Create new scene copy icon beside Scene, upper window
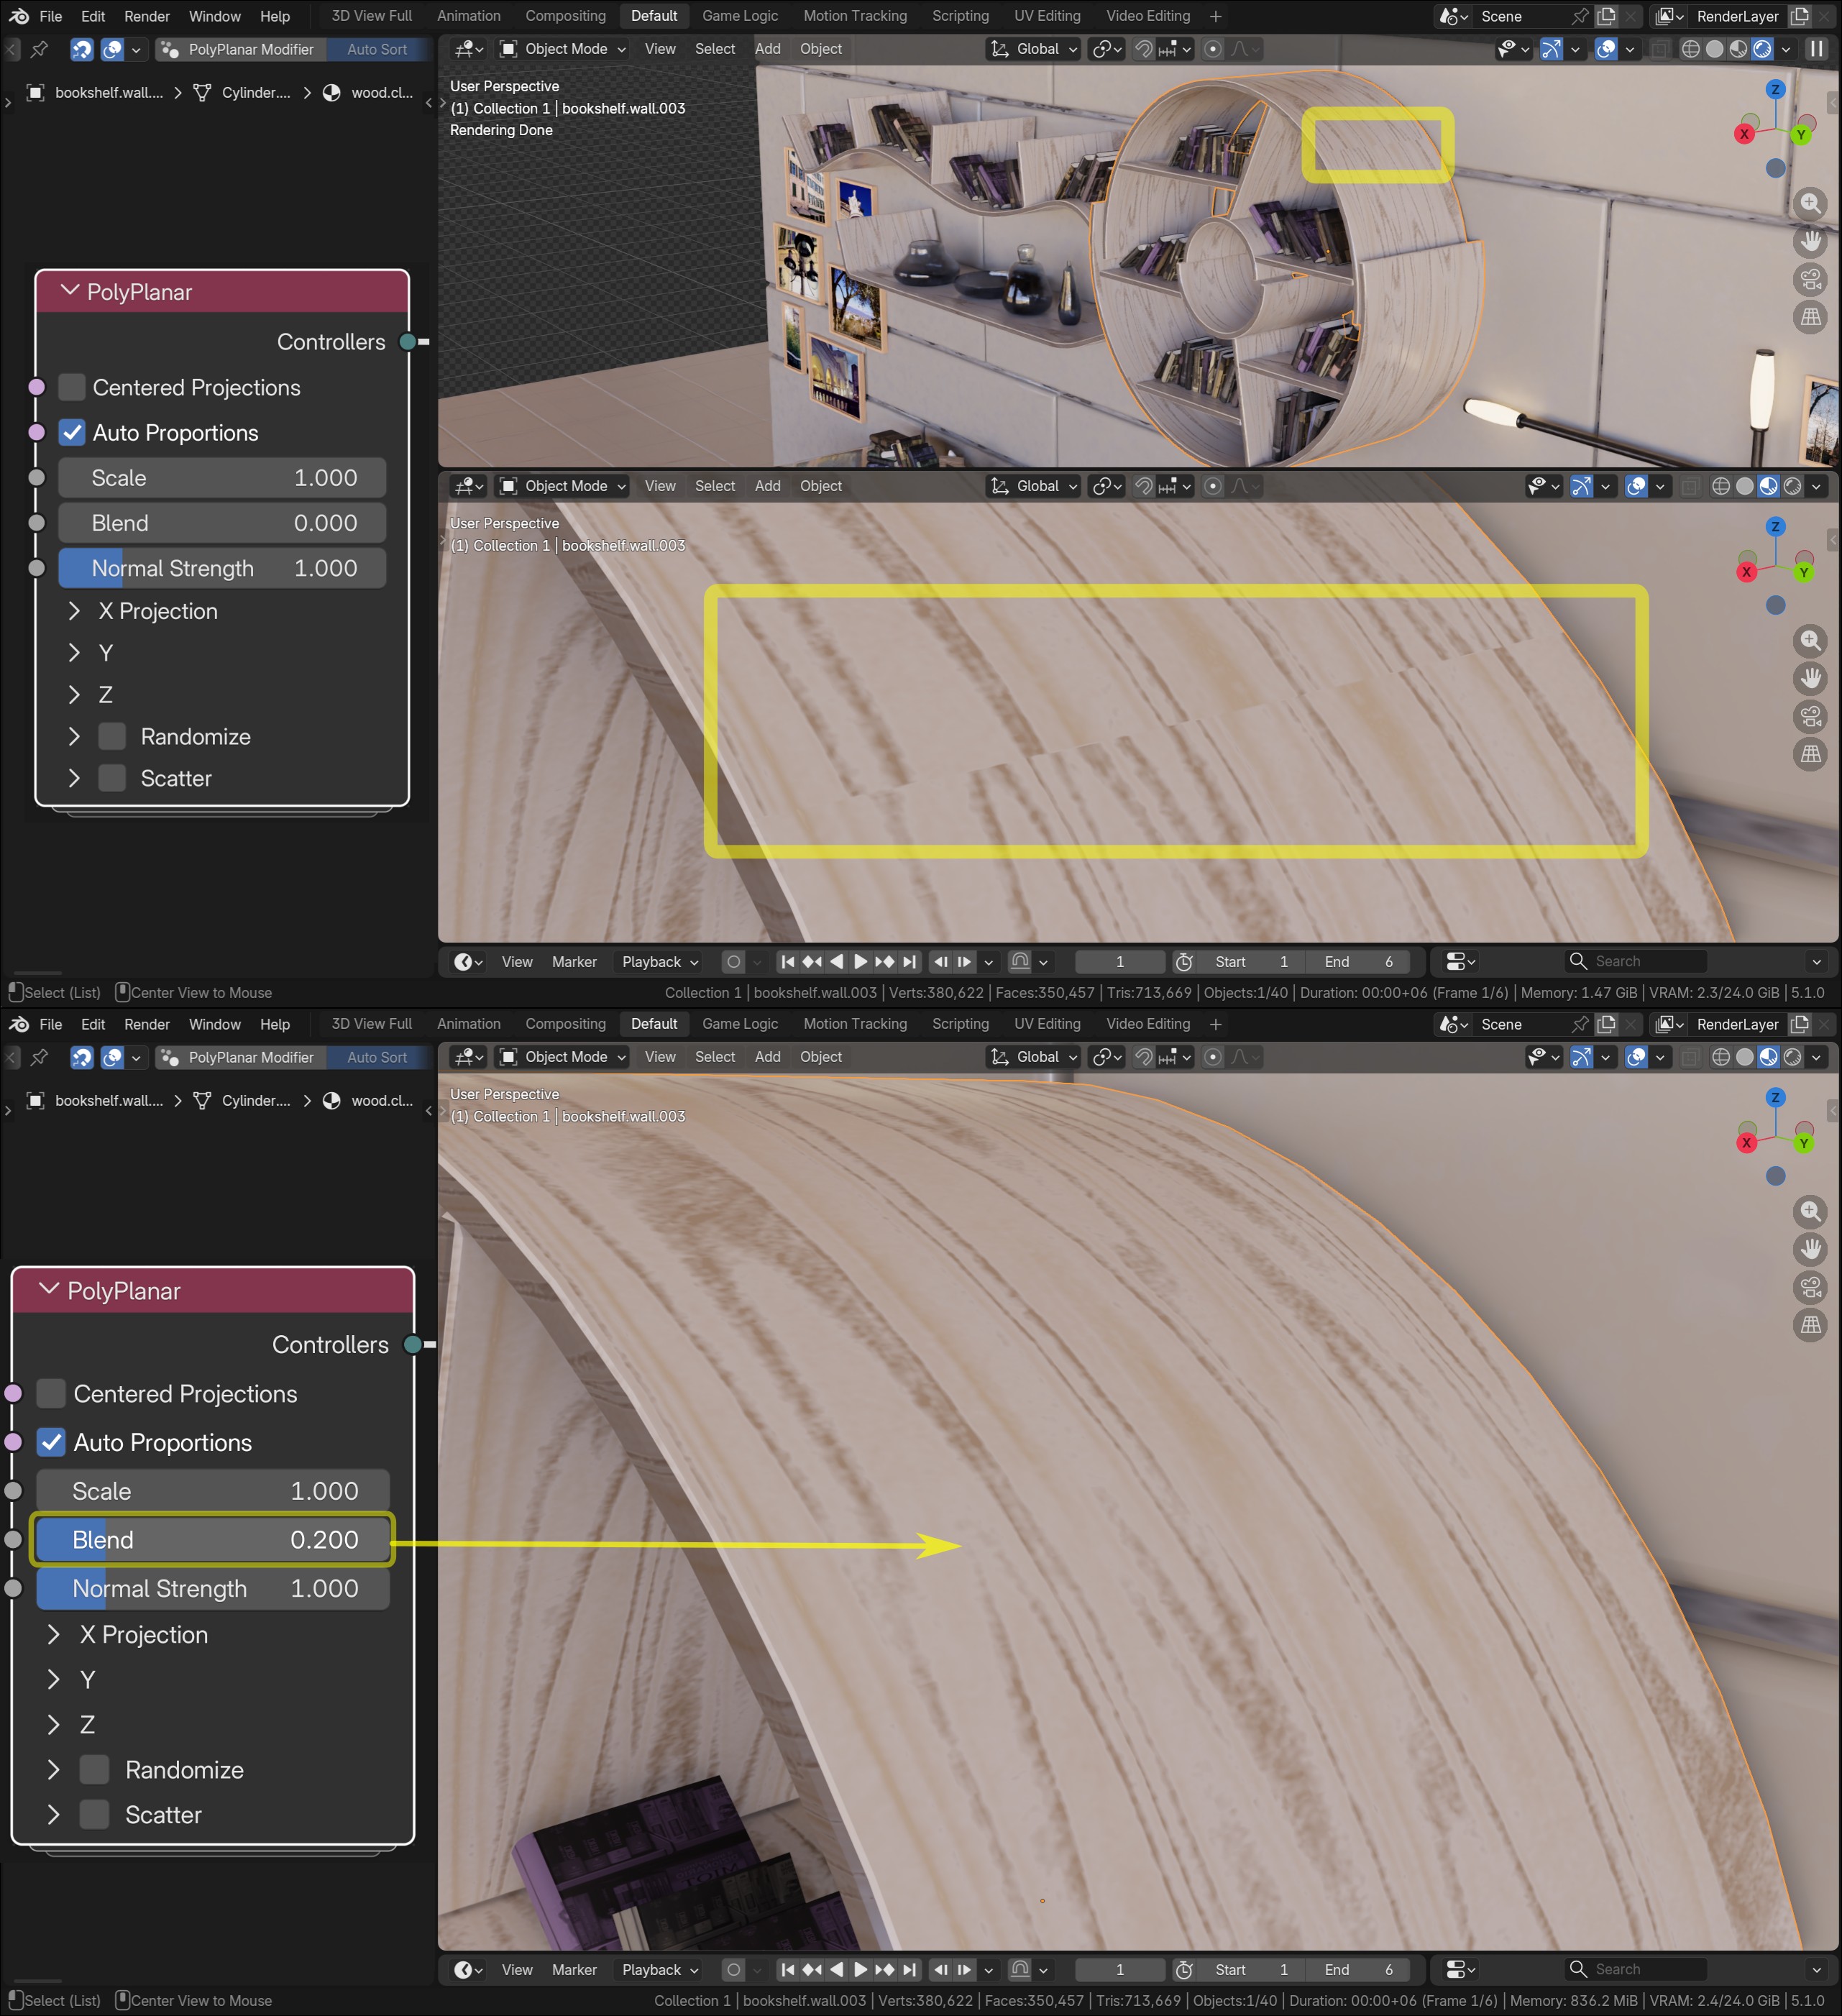The width and height of the screenshot is (1842, 2016). click(x=1606, y=16)
